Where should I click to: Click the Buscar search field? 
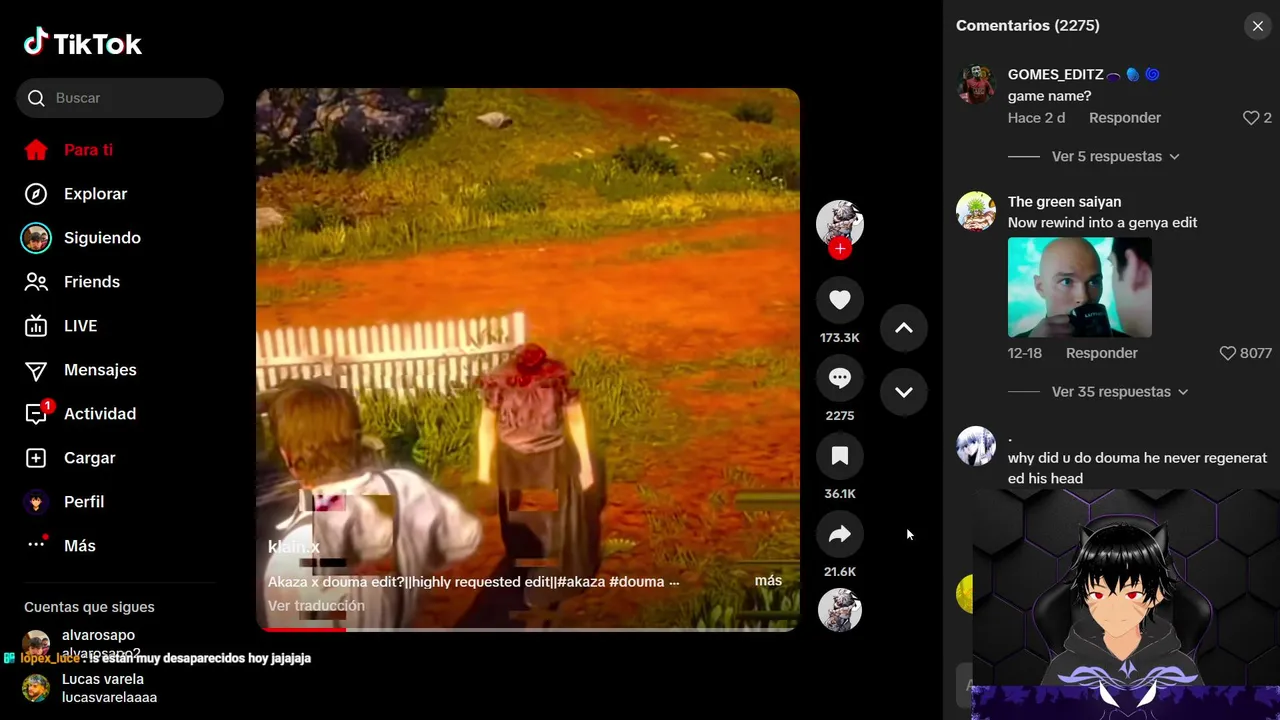120,98
